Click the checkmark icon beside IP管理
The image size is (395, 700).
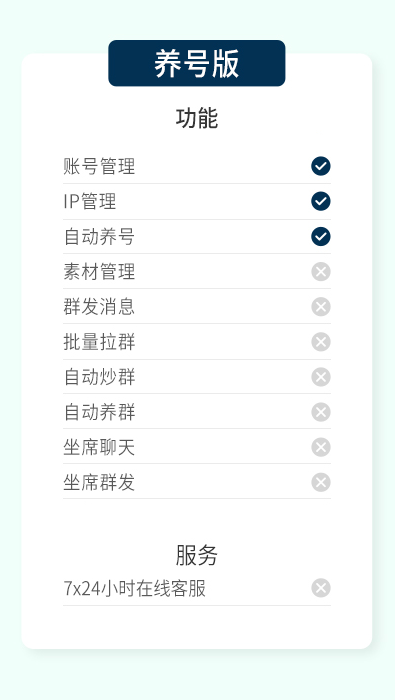[x=320, y=201]
